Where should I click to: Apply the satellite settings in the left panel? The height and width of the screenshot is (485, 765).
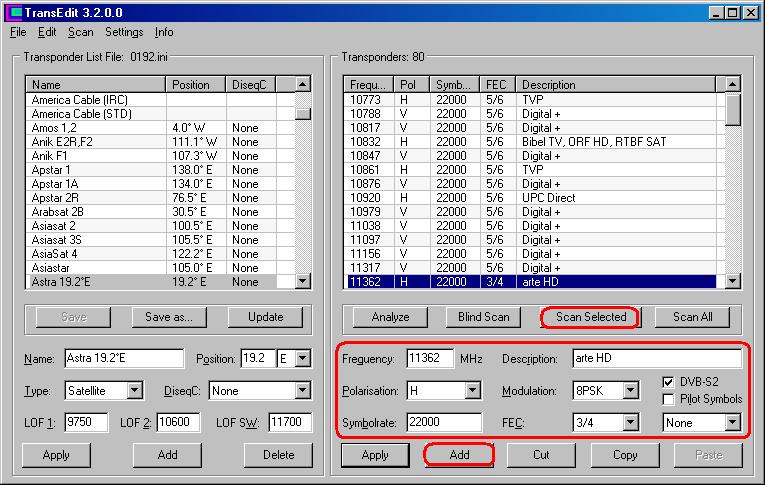[56, 455]
